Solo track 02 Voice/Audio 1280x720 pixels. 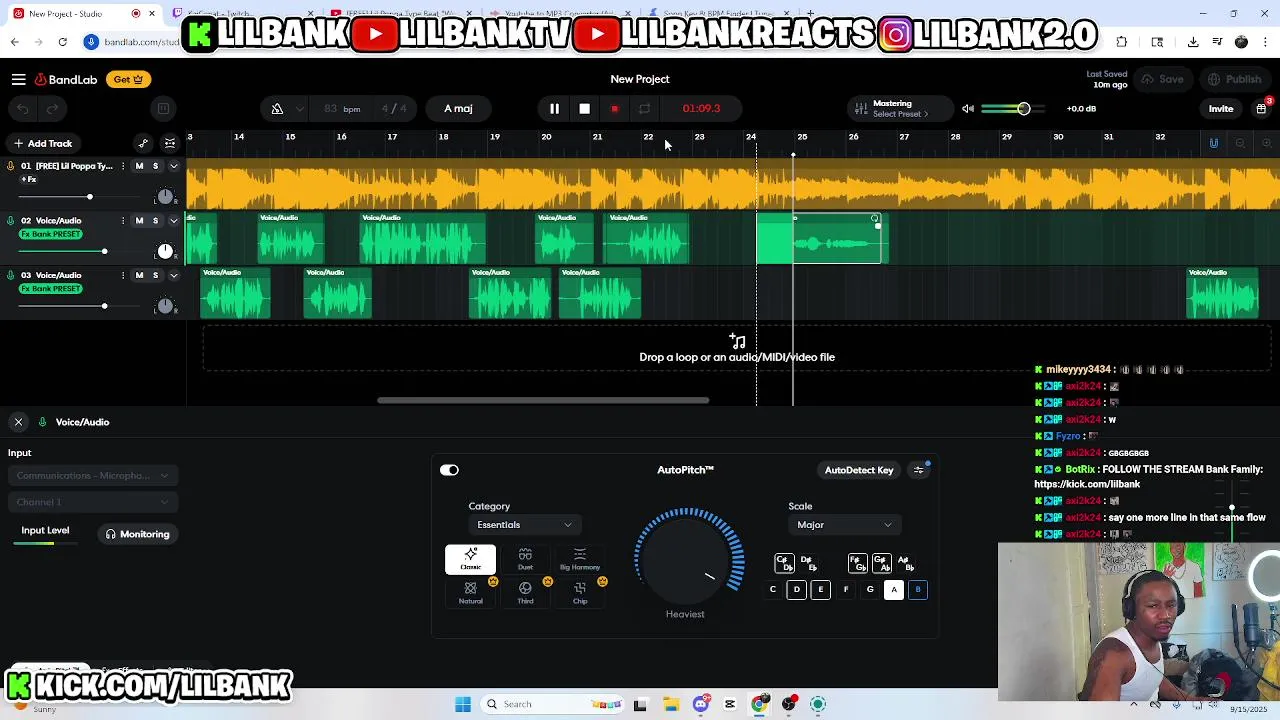155,221
